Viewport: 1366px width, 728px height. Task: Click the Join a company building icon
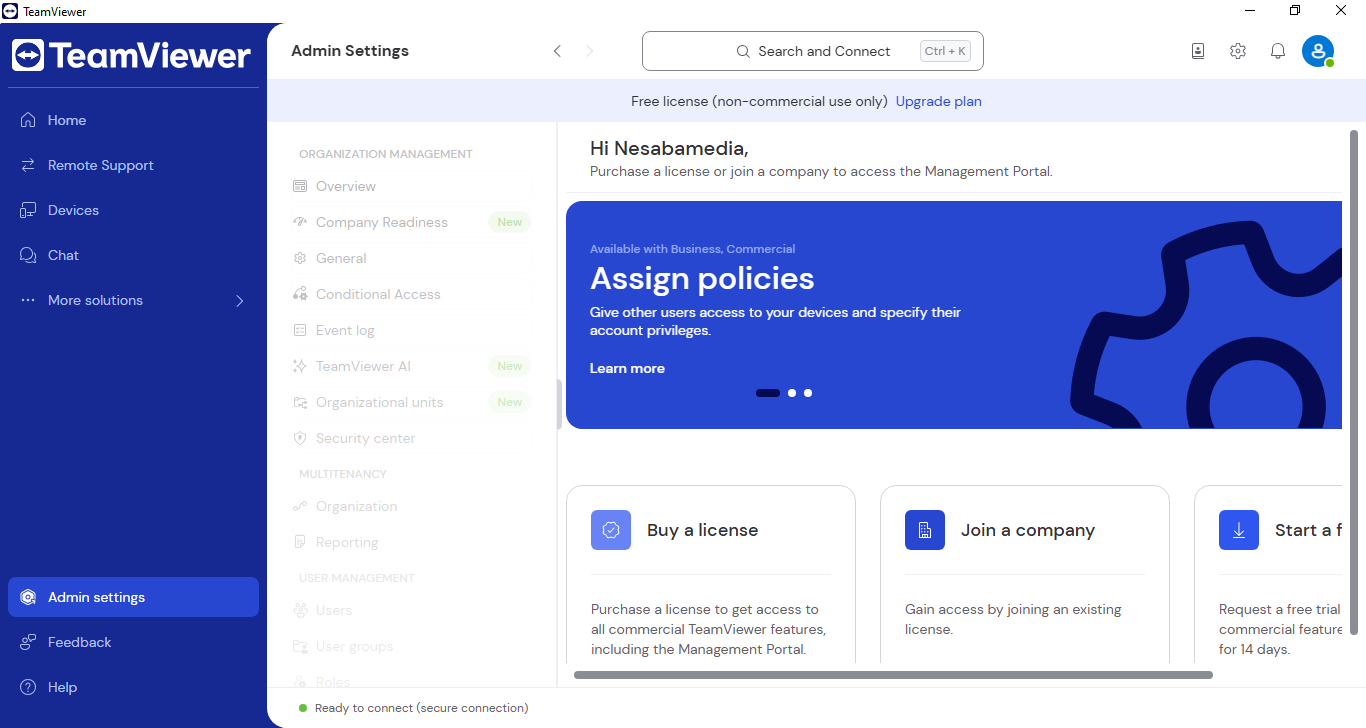[925, 530]
